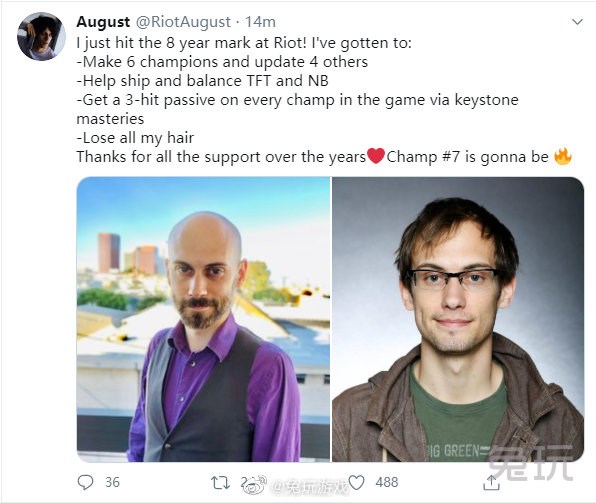Image resolution: width=596 pixels, height=503 pixels.
Task: Open August's profile avatar picture
Action: click(x=41, y=36)
